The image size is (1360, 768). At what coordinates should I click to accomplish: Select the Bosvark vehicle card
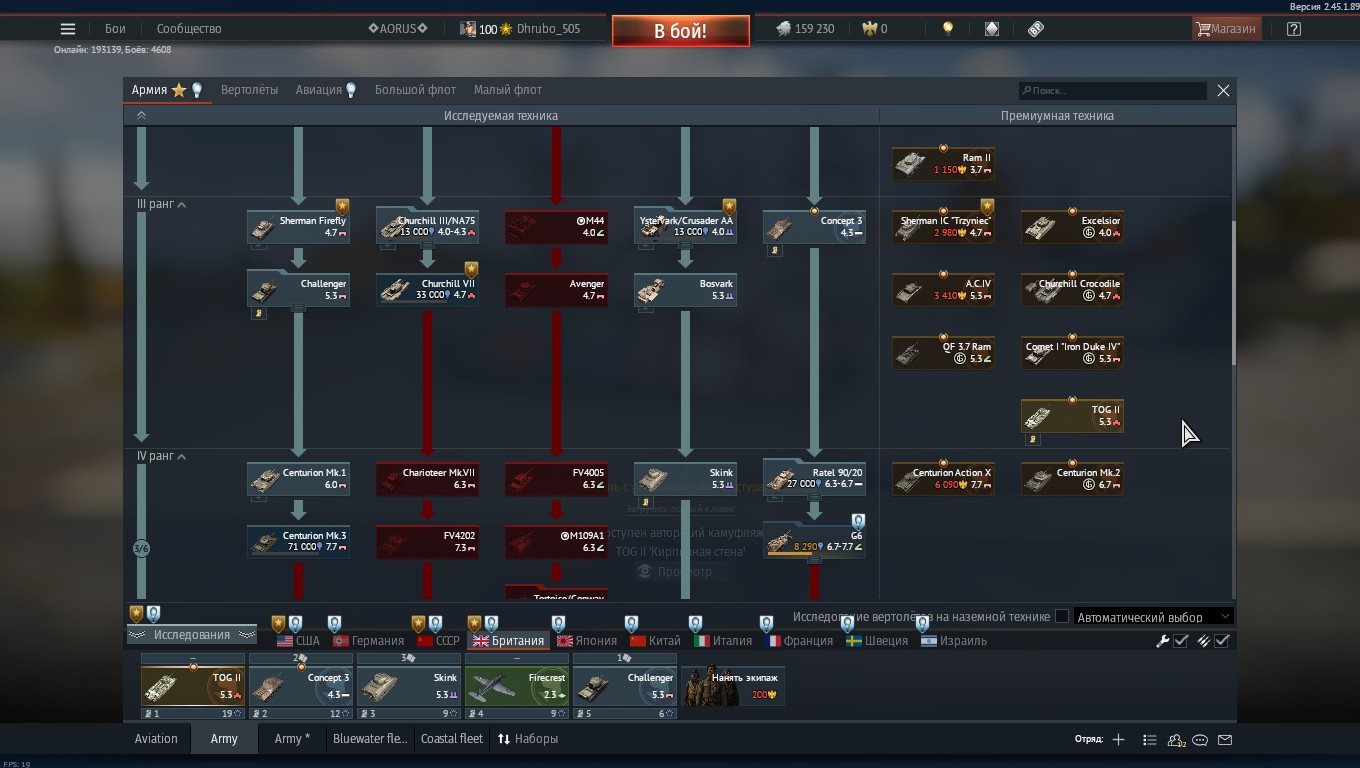pyautogui.click(x=685, y=290)
